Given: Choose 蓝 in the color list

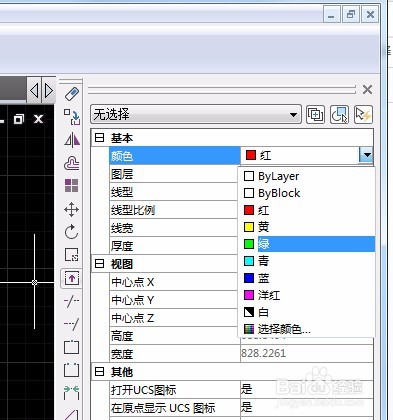Looking at the screenshot, I should click(306, 278).
